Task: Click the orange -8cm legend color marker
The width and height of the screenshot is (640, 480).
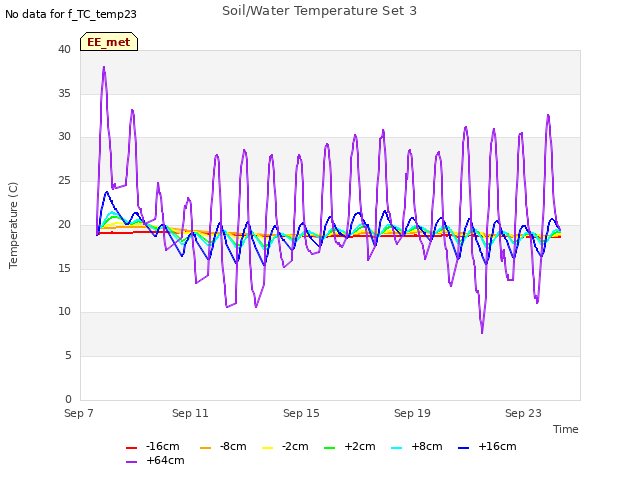Action: (205, 448)
